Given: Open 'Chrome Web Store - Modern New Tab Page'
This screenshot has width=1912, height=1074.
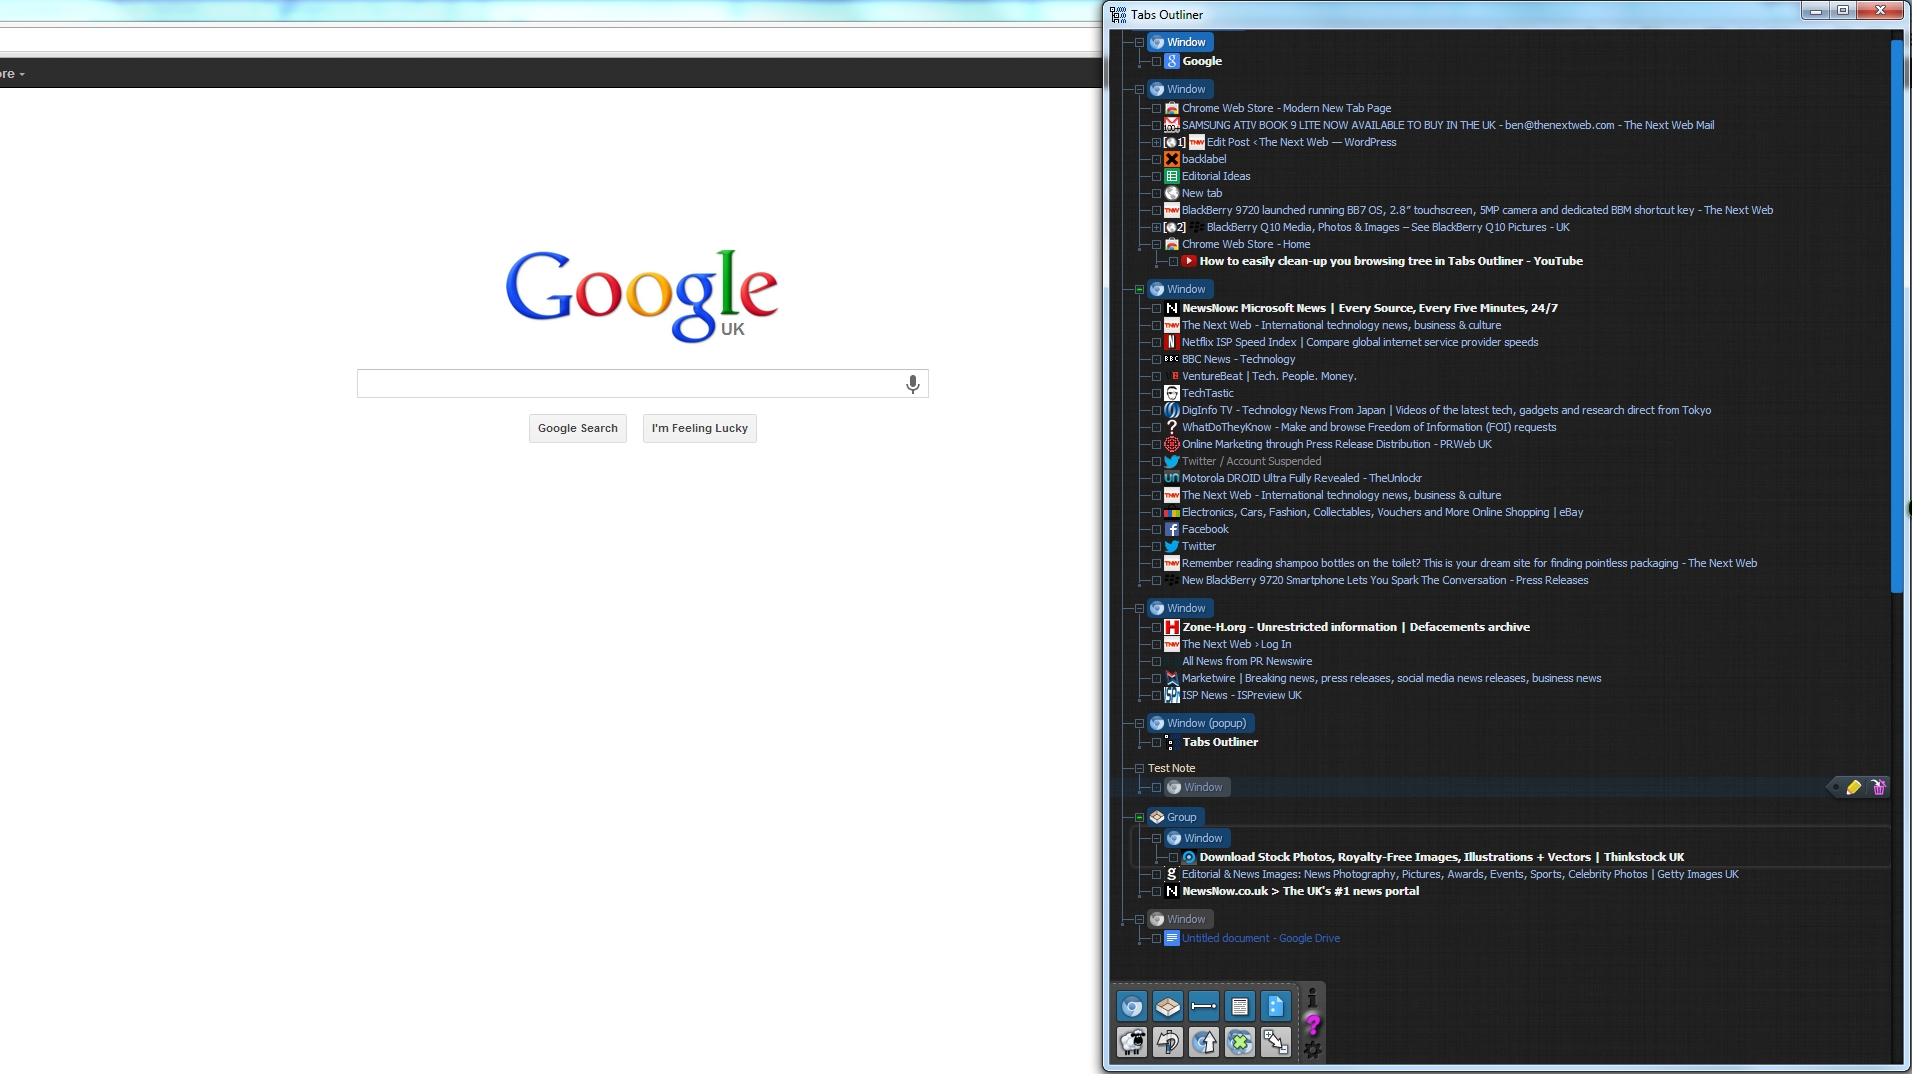Looking at the screenshot, I should (1286, 108).
